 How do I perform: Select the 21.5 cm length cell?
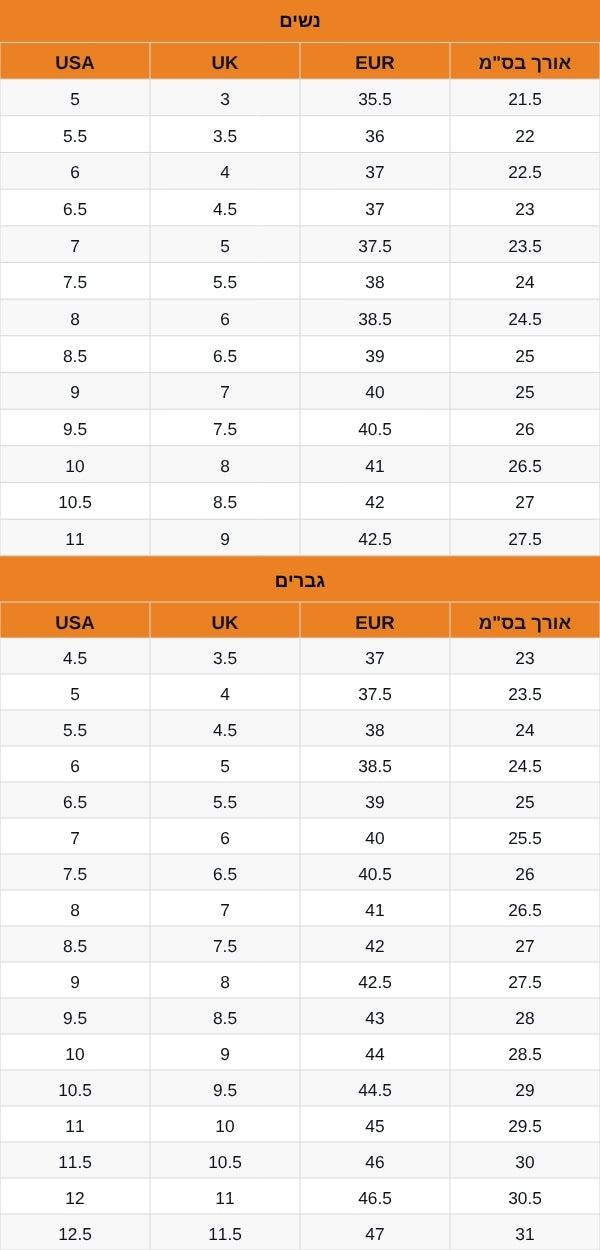tap(525, 99)
